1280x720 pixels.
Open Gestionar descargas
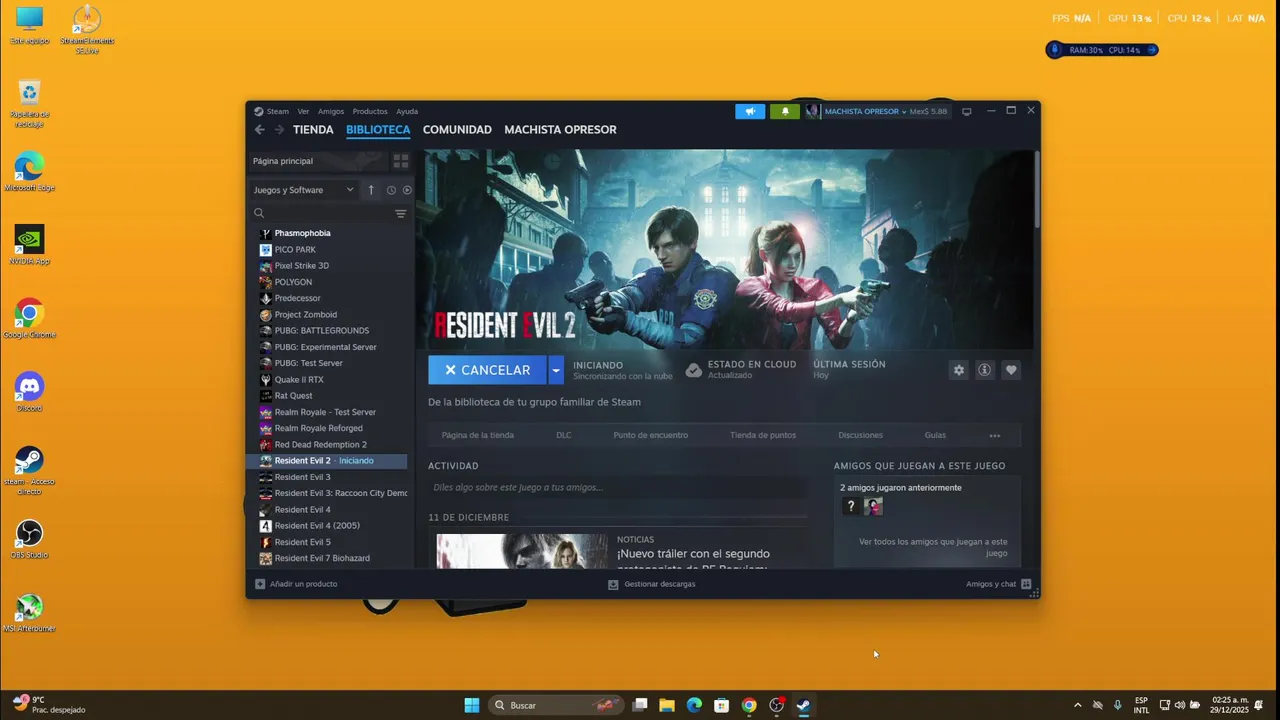pos(652,584)
